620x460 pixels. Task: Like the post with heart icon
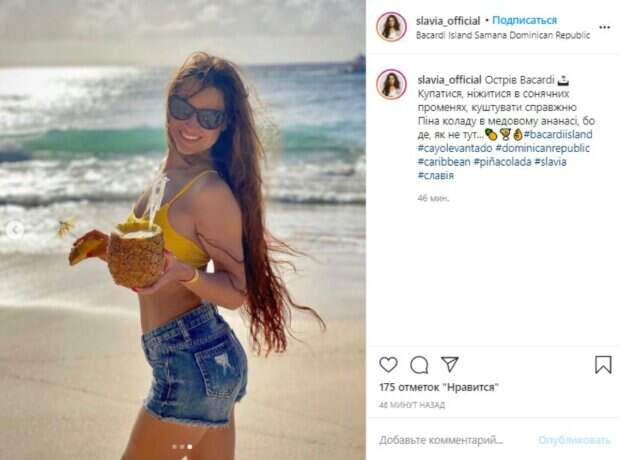click(x=388, y=365)
